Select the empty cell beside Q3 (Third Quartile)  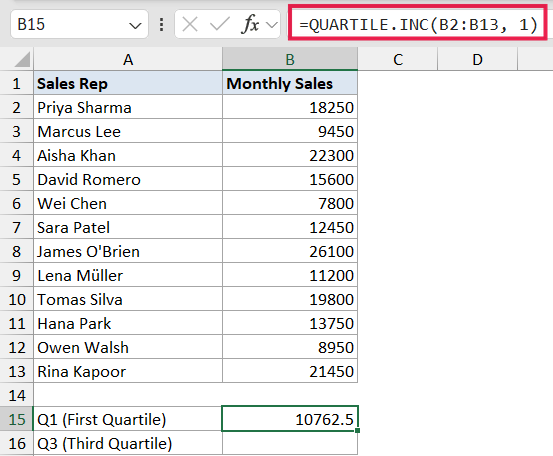click(x=290, y=443)
